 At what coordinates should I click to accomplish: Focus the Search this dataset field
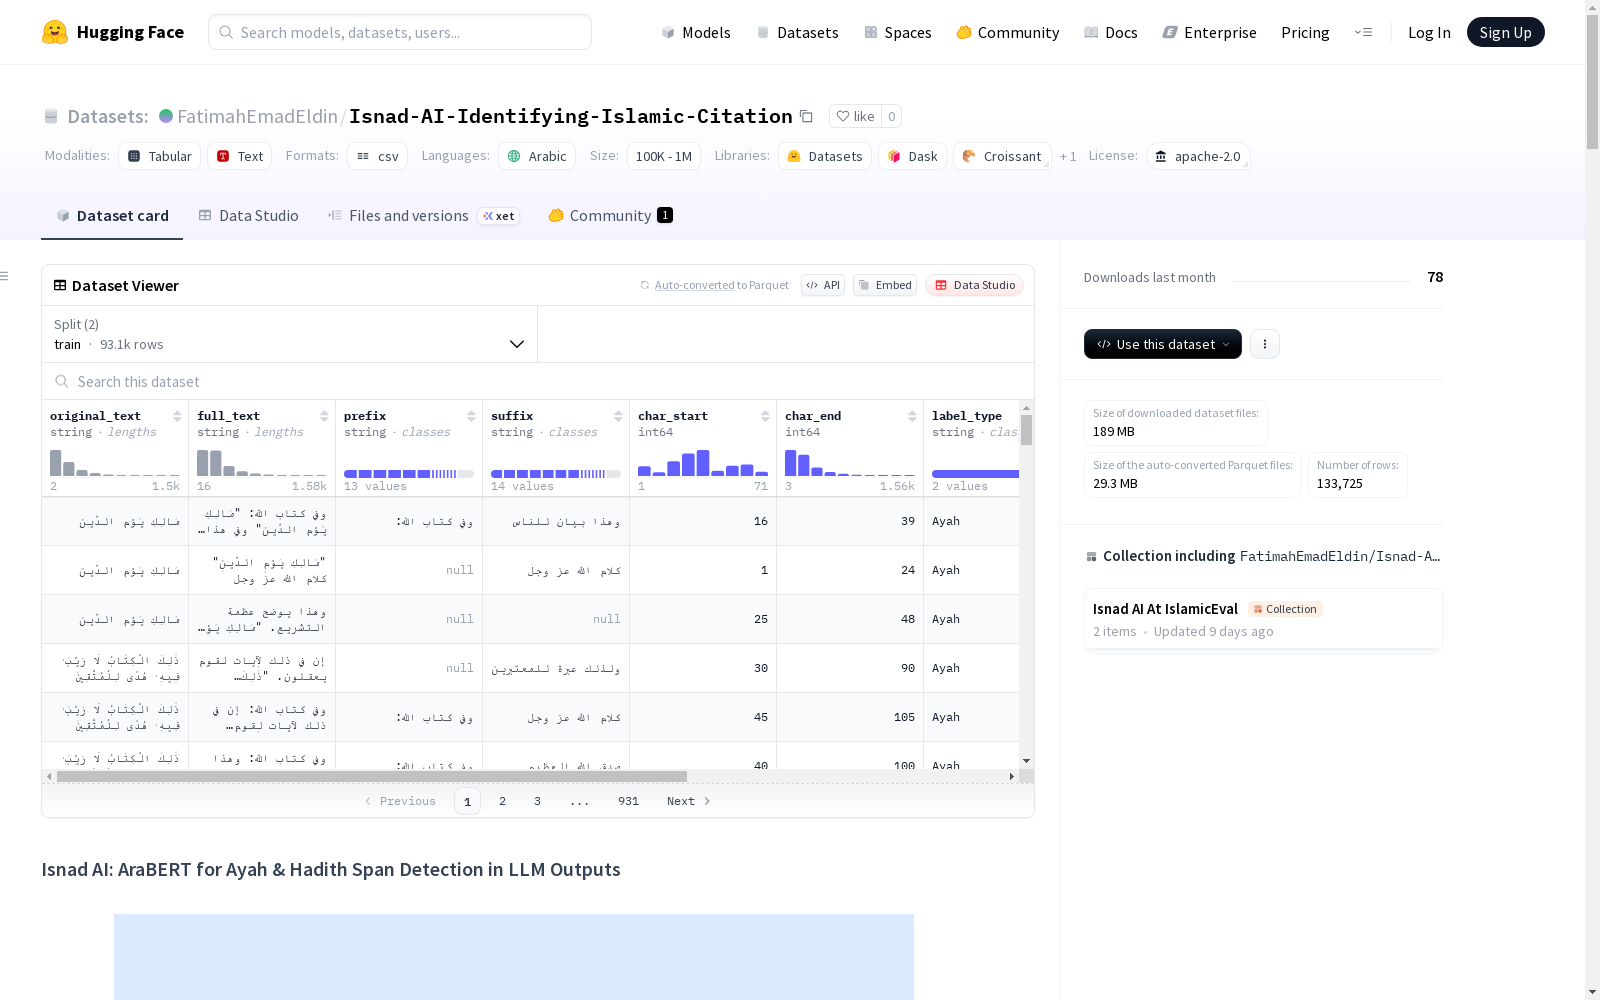tap(538, 381)
